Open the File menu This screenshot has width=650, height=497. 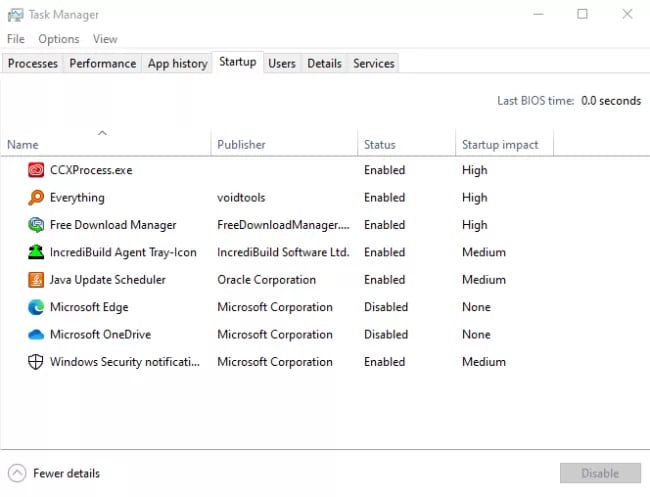pos(16,39)
